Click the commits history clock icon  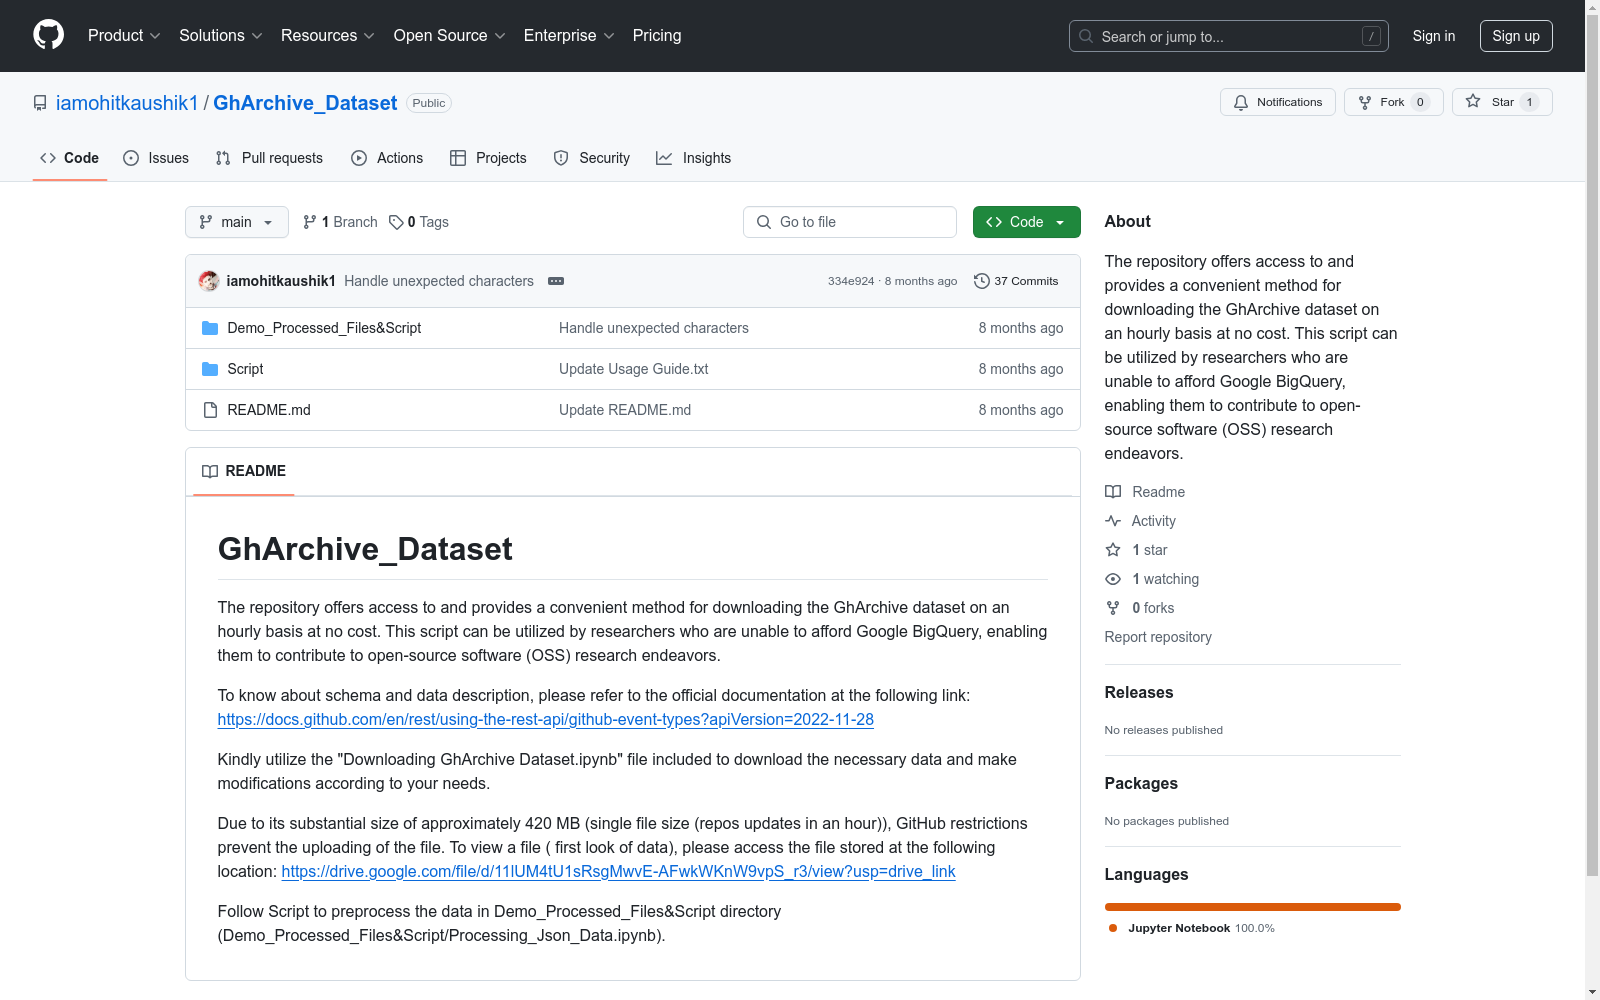(x=982, y=281)
